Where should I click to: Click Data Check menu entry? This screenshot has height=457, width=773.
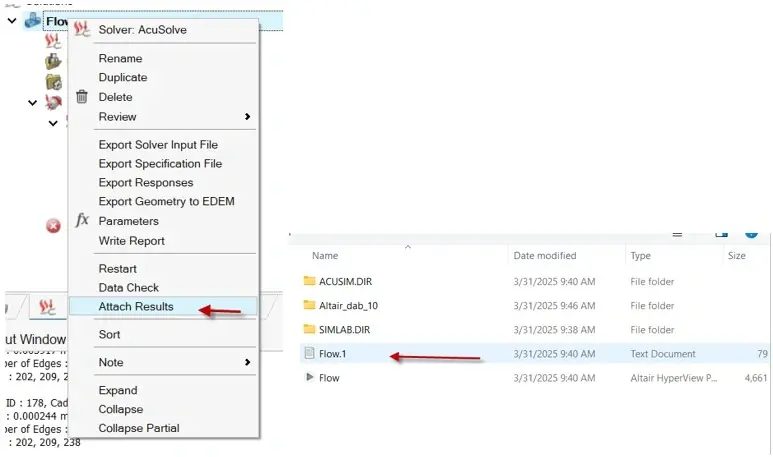pos(128,287)
